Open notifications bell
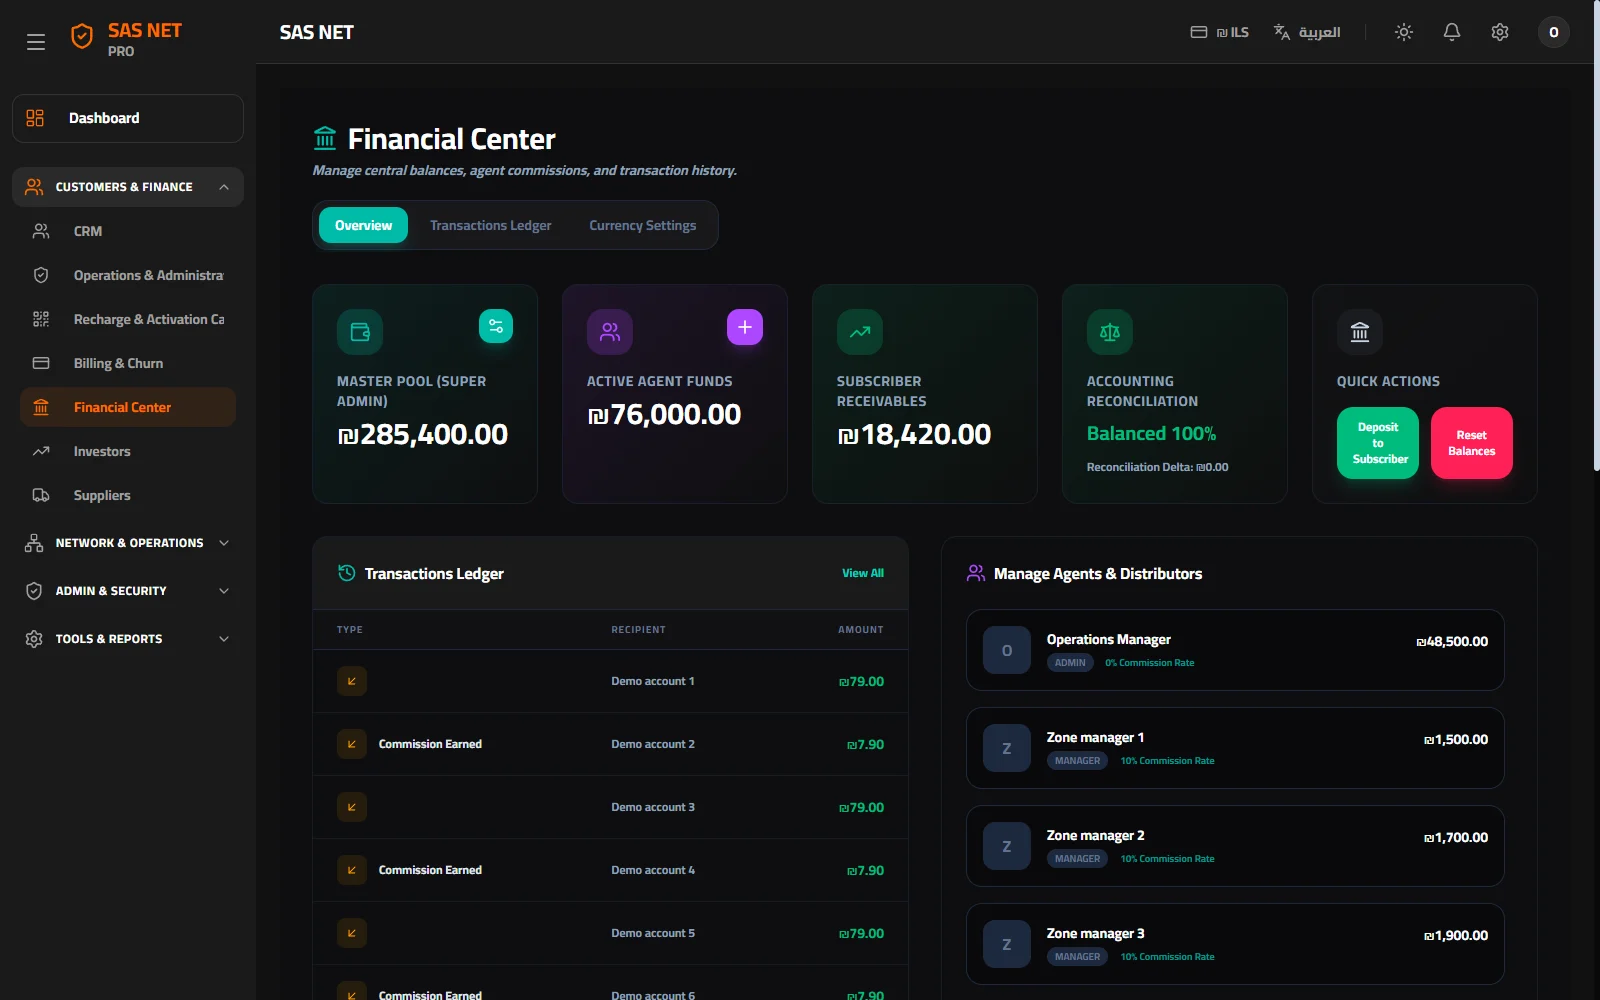Screen dimensions: 1600x1000 pyautogui.click(x=1452, y=32)
